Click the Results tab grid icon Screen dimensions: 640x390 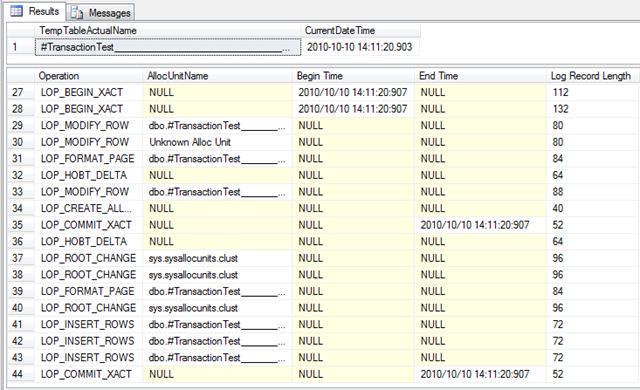(x=16, y=11)
